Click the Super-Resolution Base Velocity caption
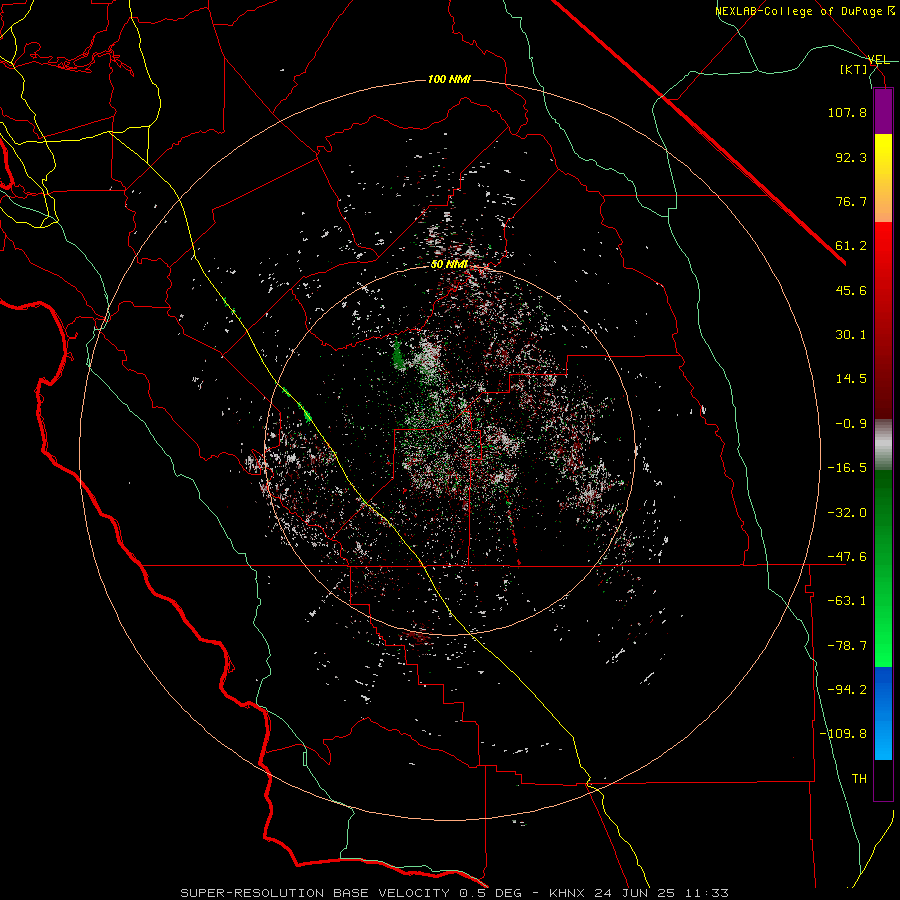The height and width of the screenshot is (900, 900). tap(455, 893)
